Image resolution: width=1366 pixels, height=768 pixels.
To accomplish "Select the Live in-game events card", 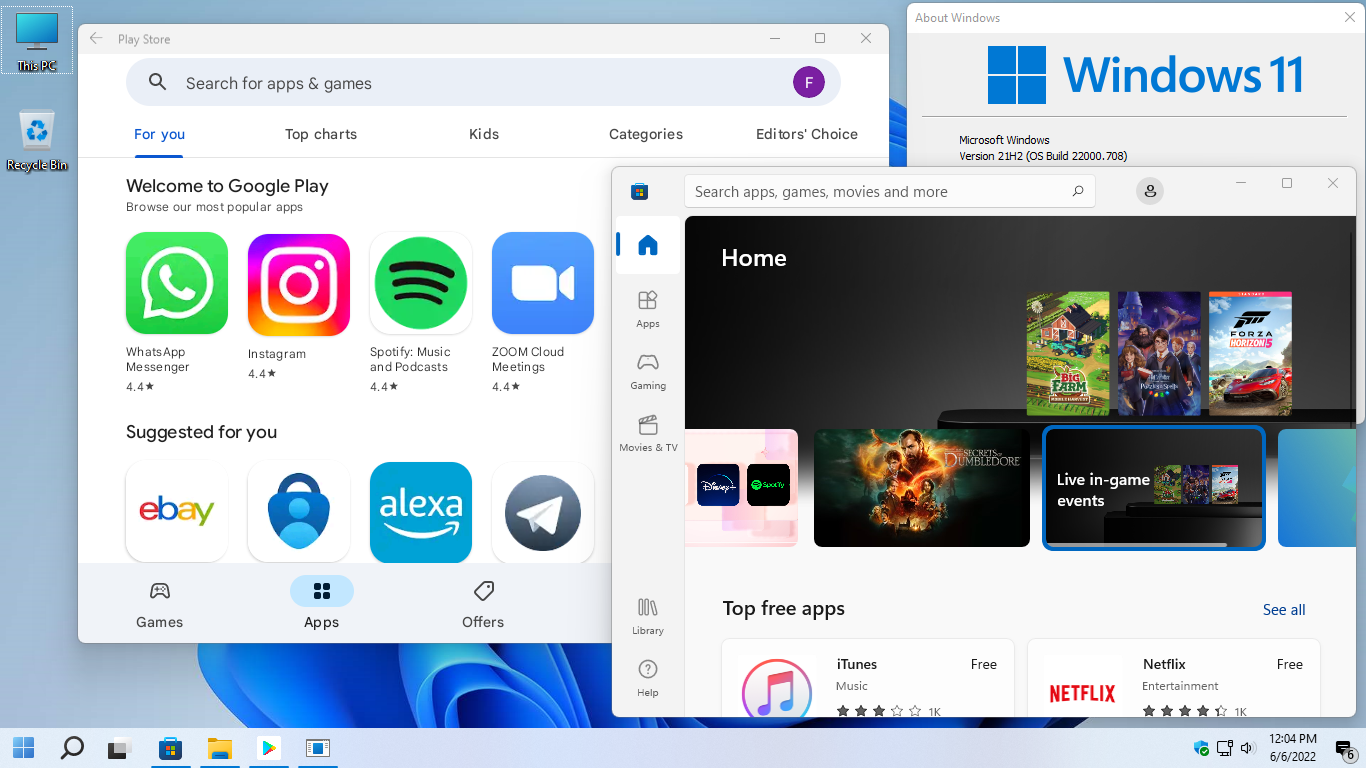I will click(x=1154, y=488).
